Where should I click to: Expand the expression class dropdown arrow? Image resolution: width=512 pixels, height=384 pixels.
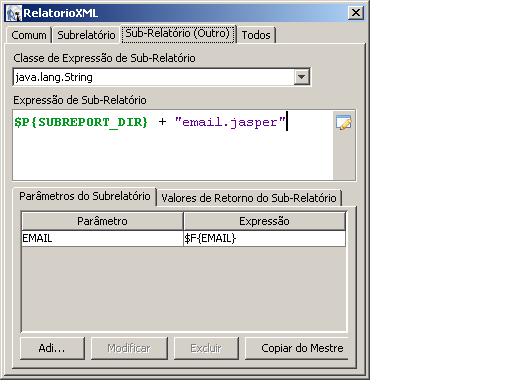(301, 77)
